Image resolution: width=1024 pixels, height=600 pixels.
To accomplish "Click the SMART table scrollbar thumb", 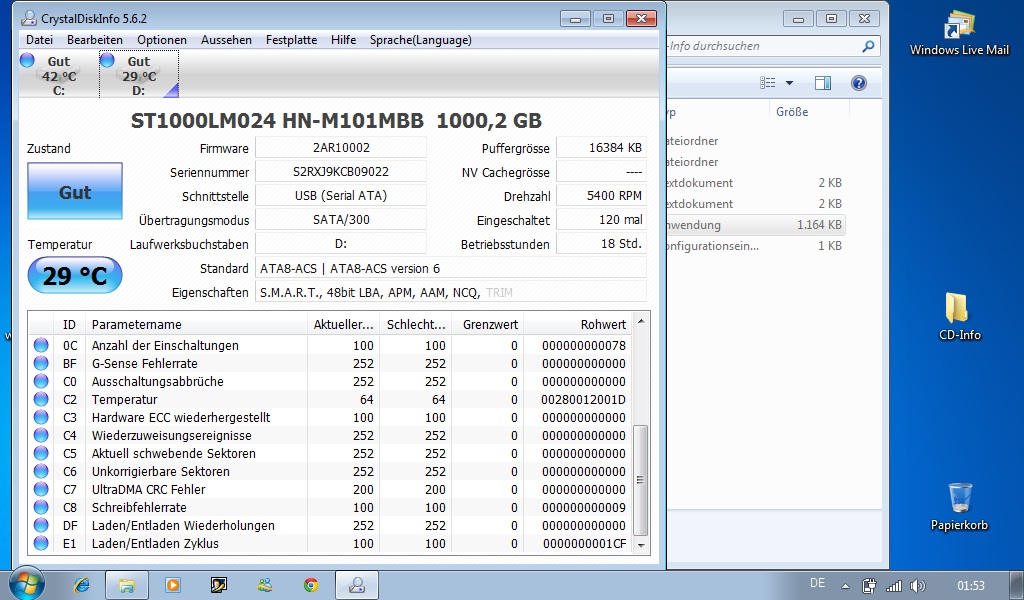I will 641,480.
